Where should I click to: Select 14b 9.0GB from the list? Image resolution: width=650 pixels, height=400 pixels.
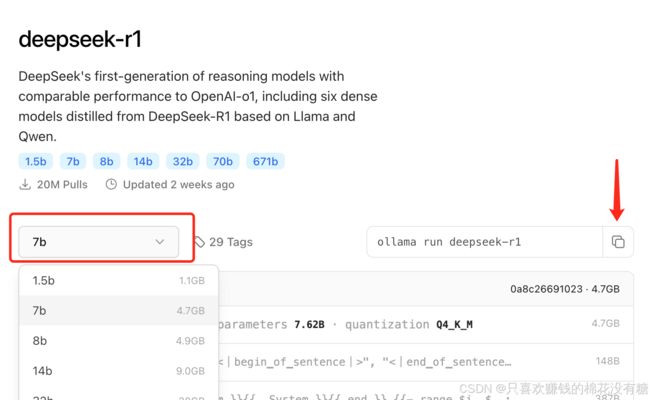click(119, 371)
